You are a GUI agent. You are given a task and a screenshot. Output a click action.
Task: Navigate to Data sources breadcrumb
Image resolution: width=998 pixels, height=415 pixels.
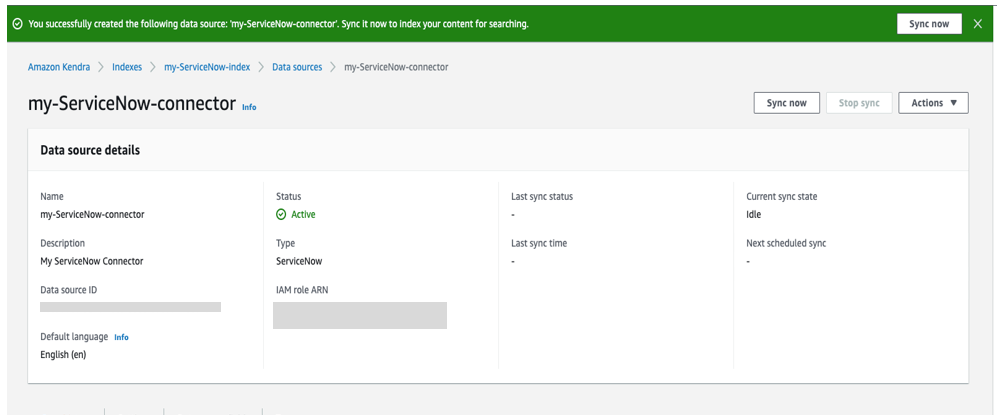click(297, 67)
